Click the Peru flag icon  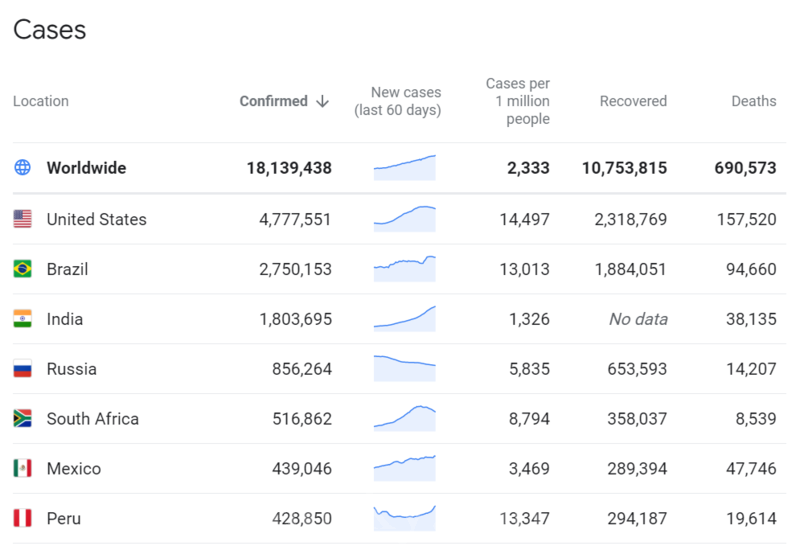22,519
